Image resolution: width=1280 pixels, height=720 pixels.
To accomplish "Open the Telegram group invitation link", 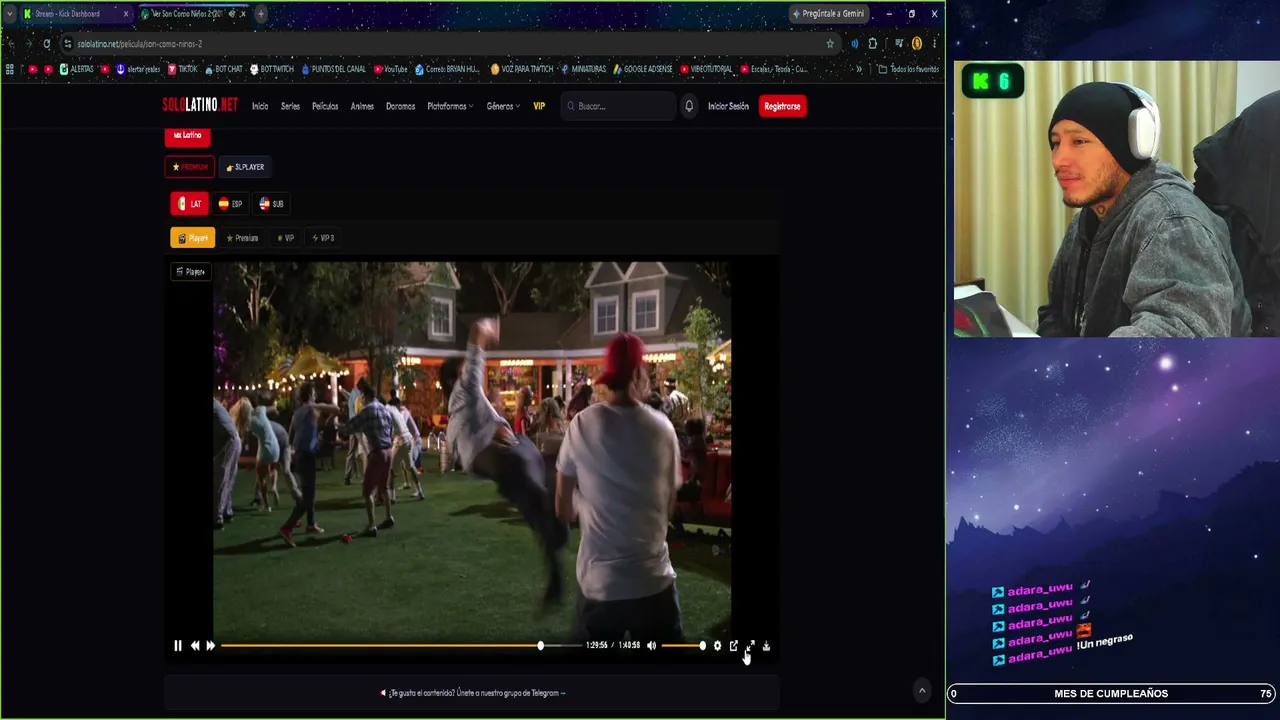I will (472, 693).
